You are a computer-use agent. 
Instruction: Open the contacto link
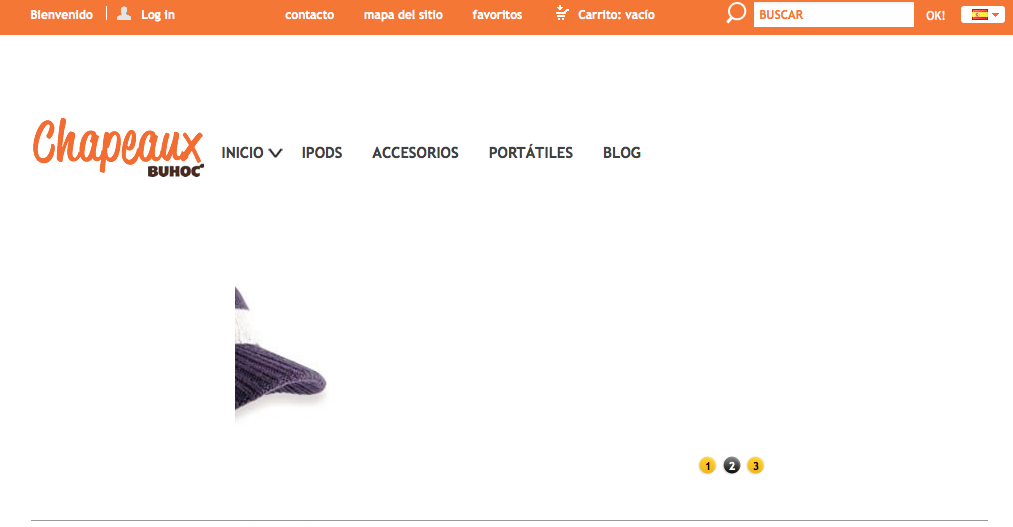309,15
